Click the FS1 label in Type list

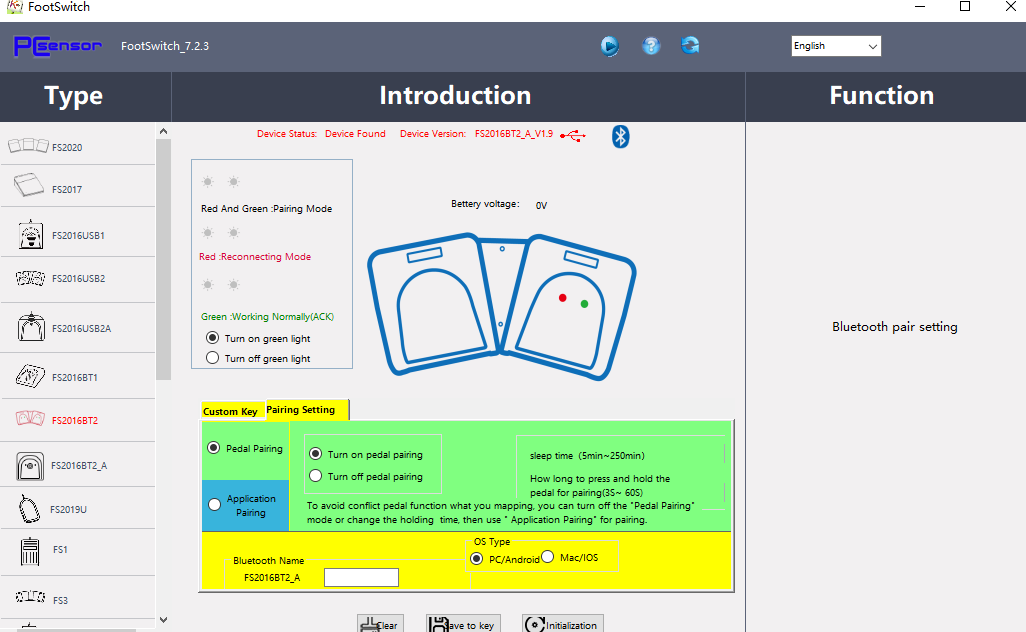point(60,550)
